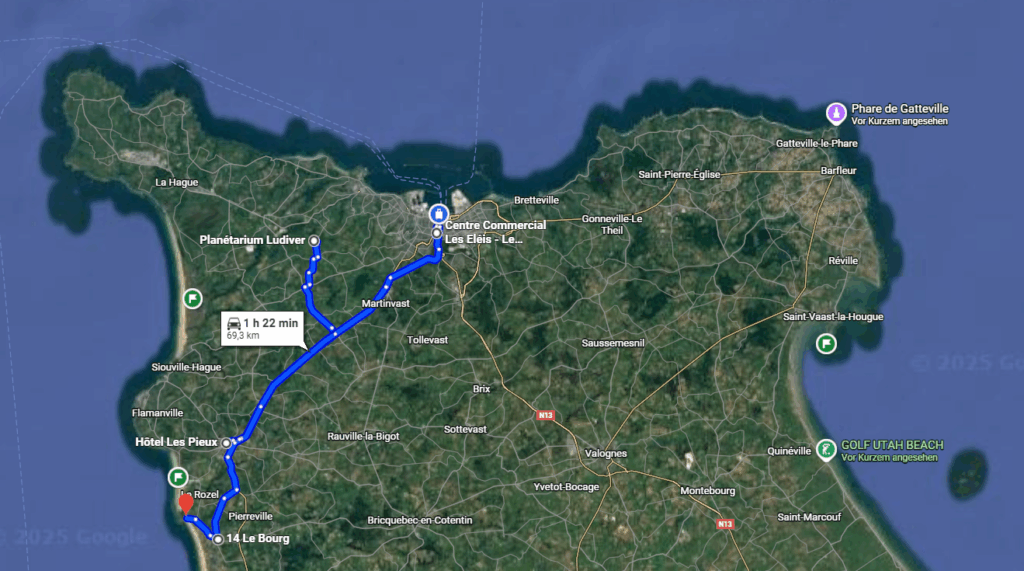This screenshot has width=1024, height=571.
Task: Click the Barfleur town label
Action: click(839, 171)
